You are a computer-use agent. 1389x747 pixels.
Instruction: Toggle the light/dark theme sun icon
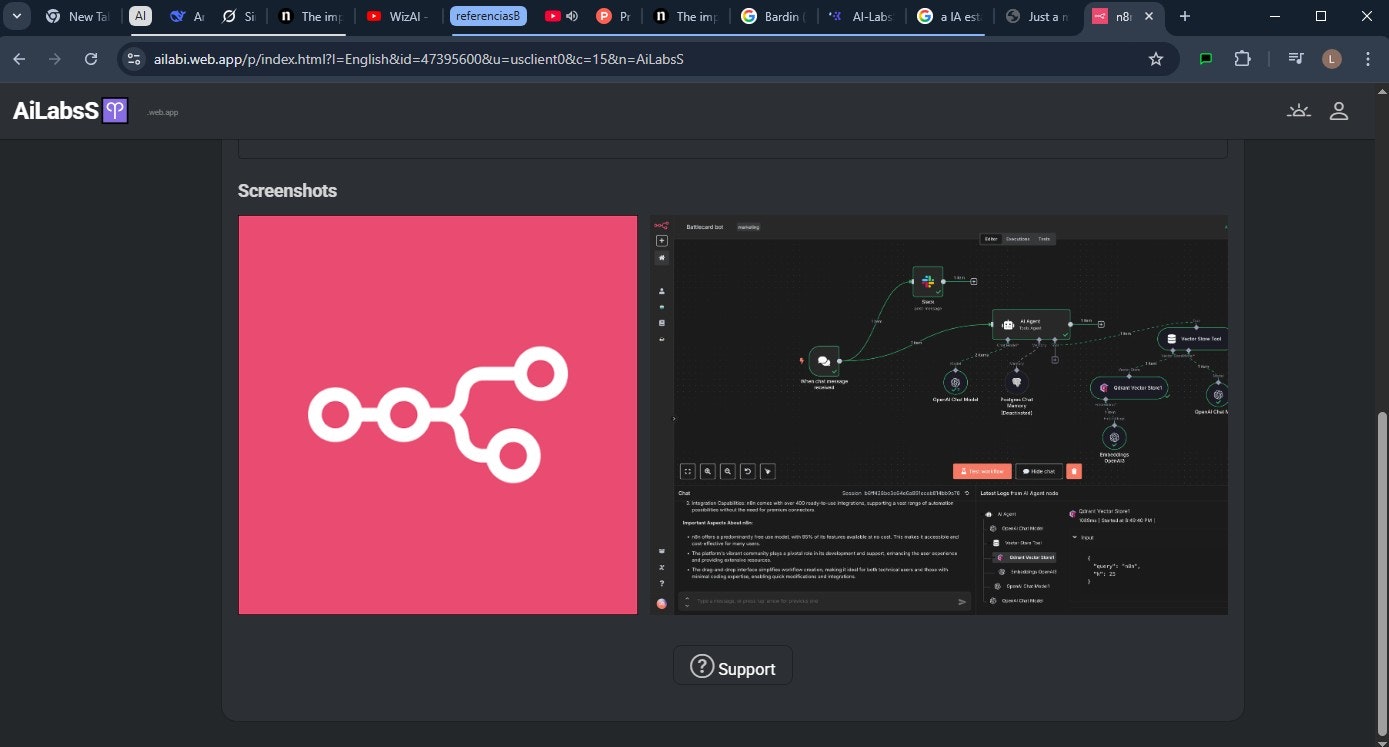click(1298, 111)
